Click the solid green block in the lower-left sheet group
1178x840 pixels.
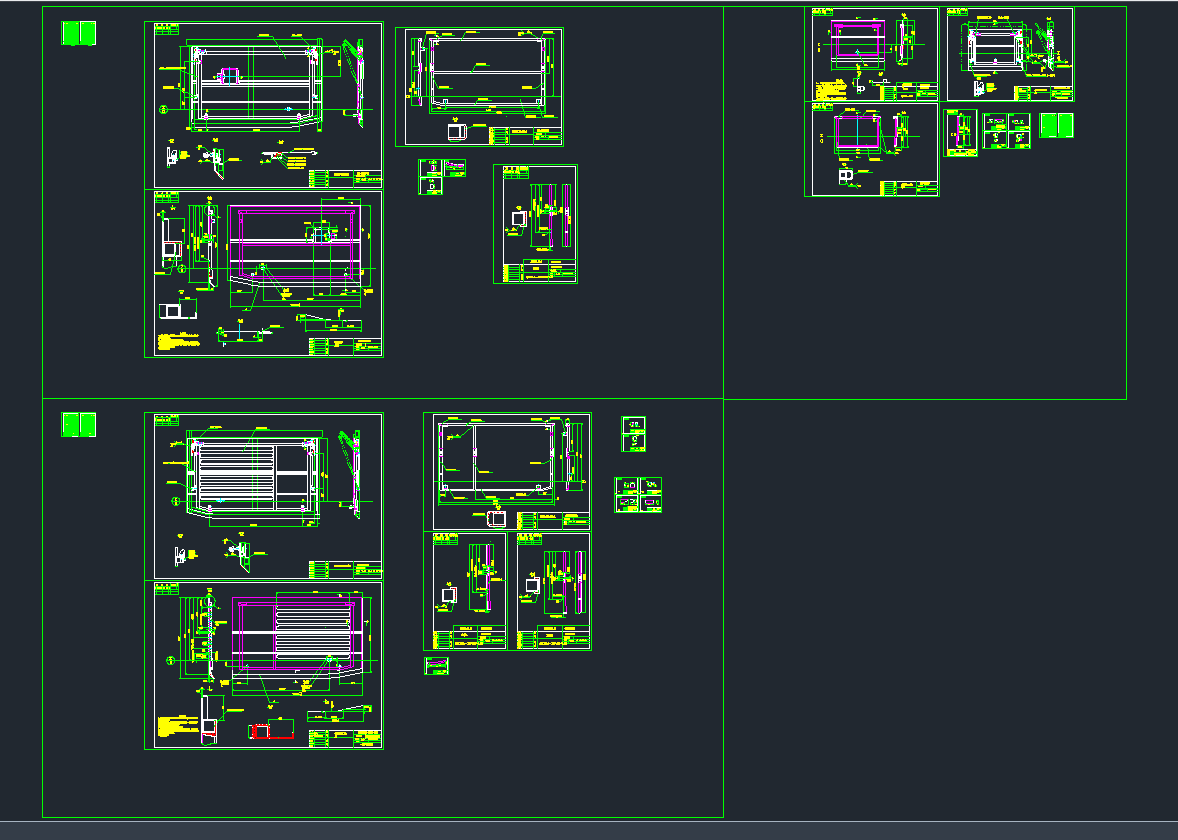point(78,424)
